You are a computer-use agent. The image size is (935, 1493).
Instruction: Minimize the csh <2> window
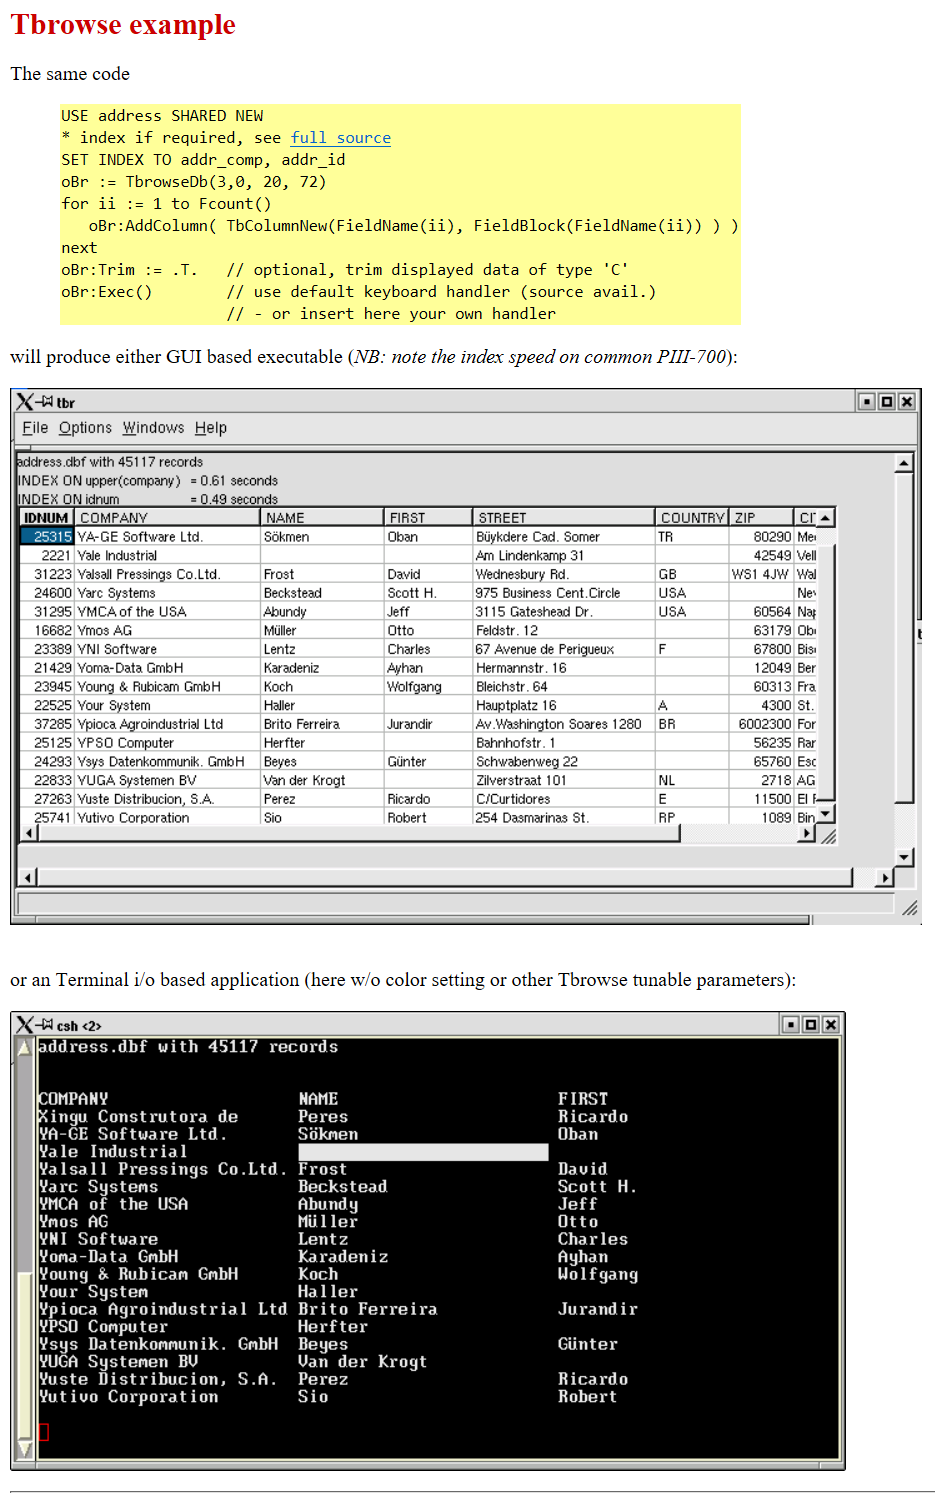tap(791, 1025)
